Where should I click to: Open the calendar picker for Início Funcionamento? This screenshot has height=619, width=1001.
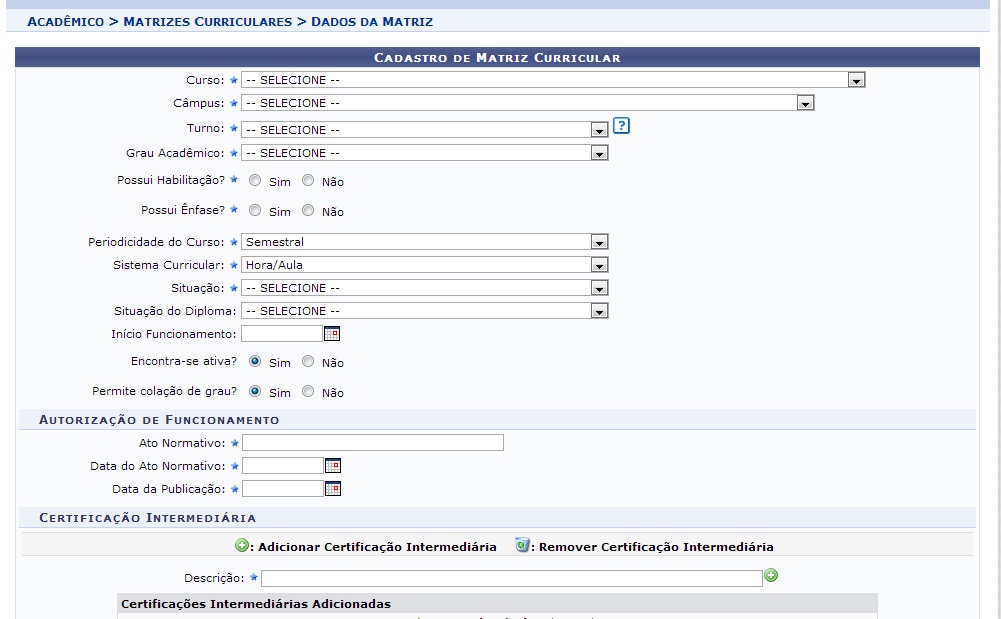(332, 333)
